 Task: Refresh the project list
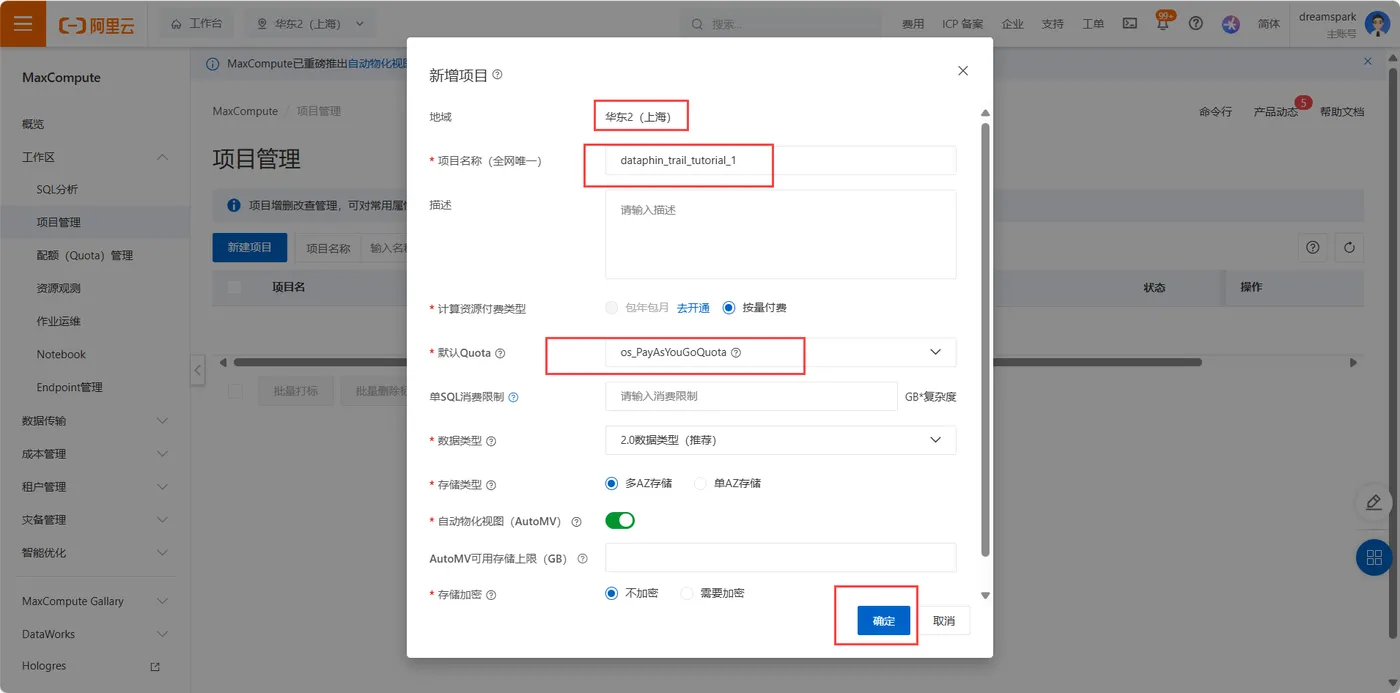coord(1350,247)
